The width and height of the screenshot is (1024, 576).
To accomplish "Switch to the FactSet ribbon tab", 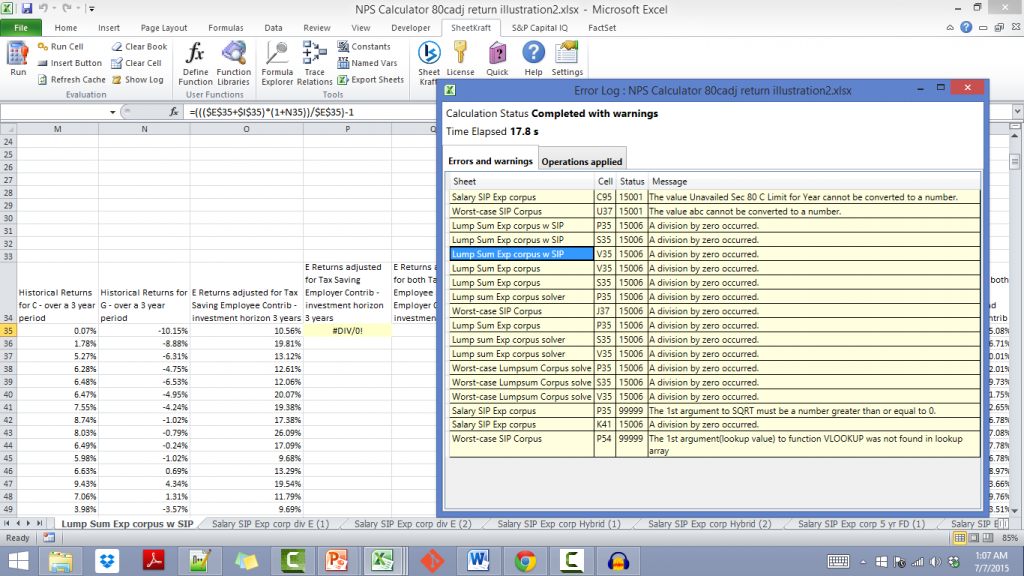I will [601, 27].
